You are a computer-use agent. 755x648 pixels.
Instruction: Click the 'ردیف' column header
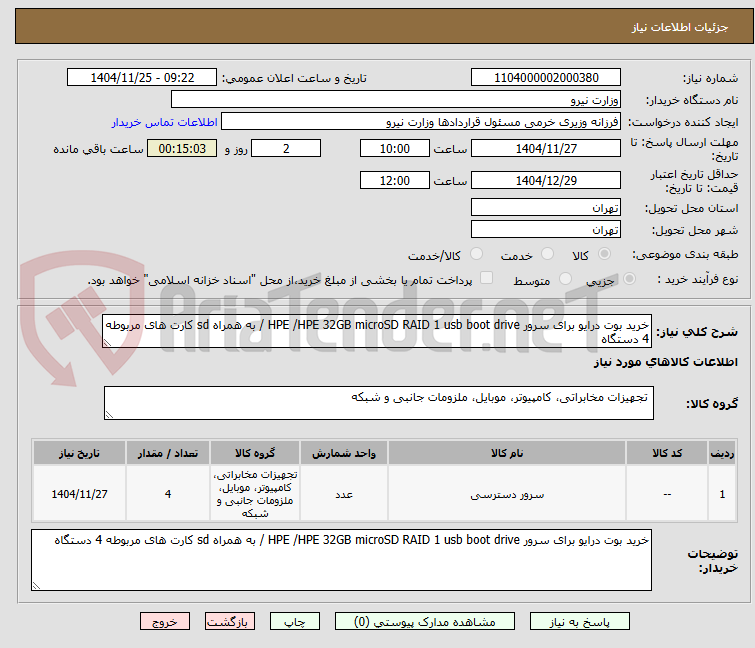[722, 453]
